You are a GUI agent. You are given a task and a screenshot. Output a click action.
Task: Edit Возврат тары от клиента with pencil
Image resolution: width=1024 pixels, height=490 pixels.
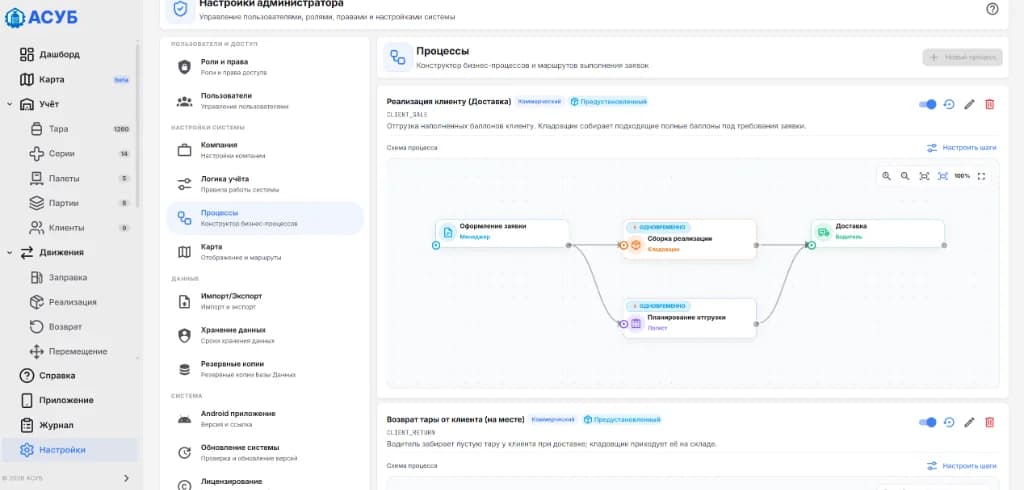pos(969,423)
